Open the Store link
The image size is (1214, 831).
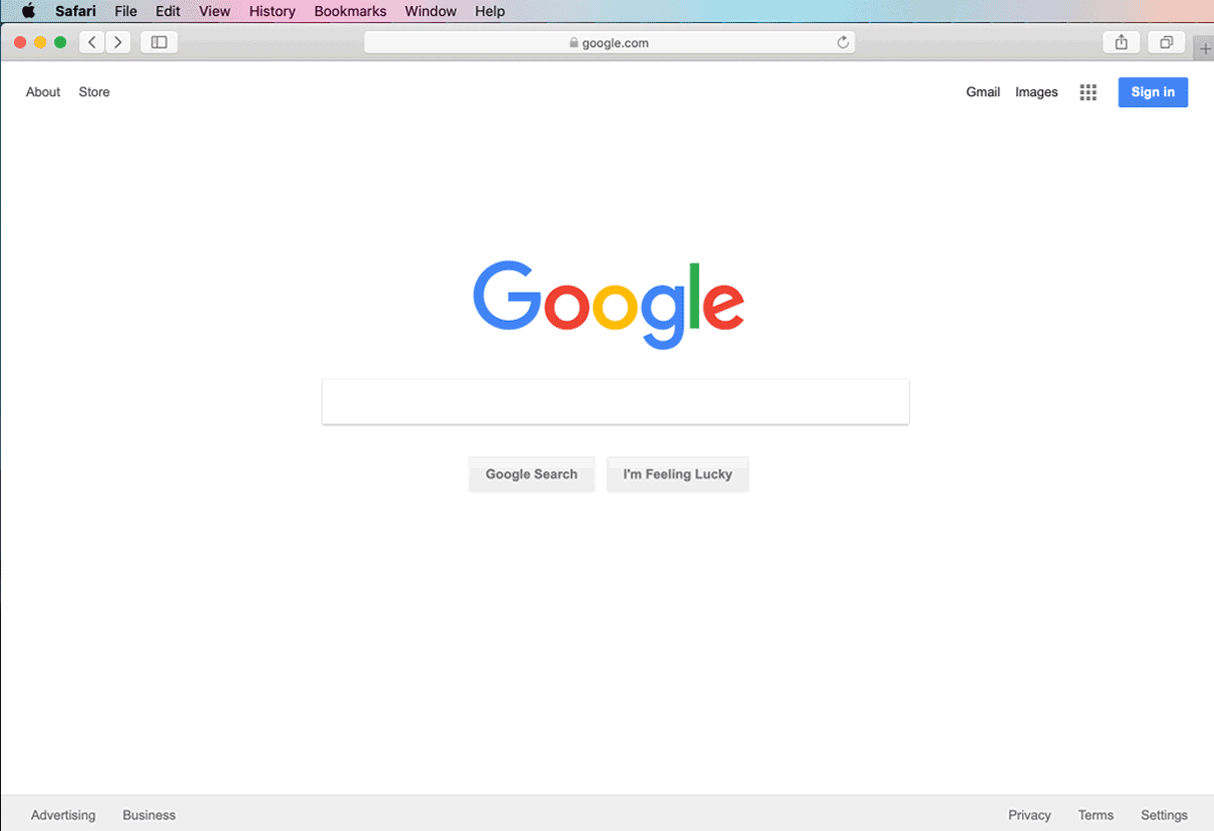94,92
